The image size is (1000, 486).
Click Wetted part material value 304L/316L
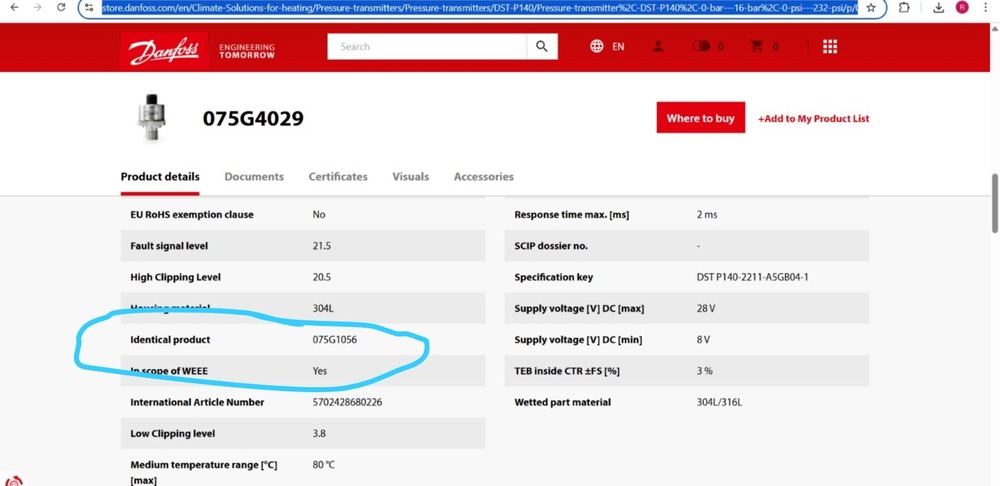click(x=719, y=402)
